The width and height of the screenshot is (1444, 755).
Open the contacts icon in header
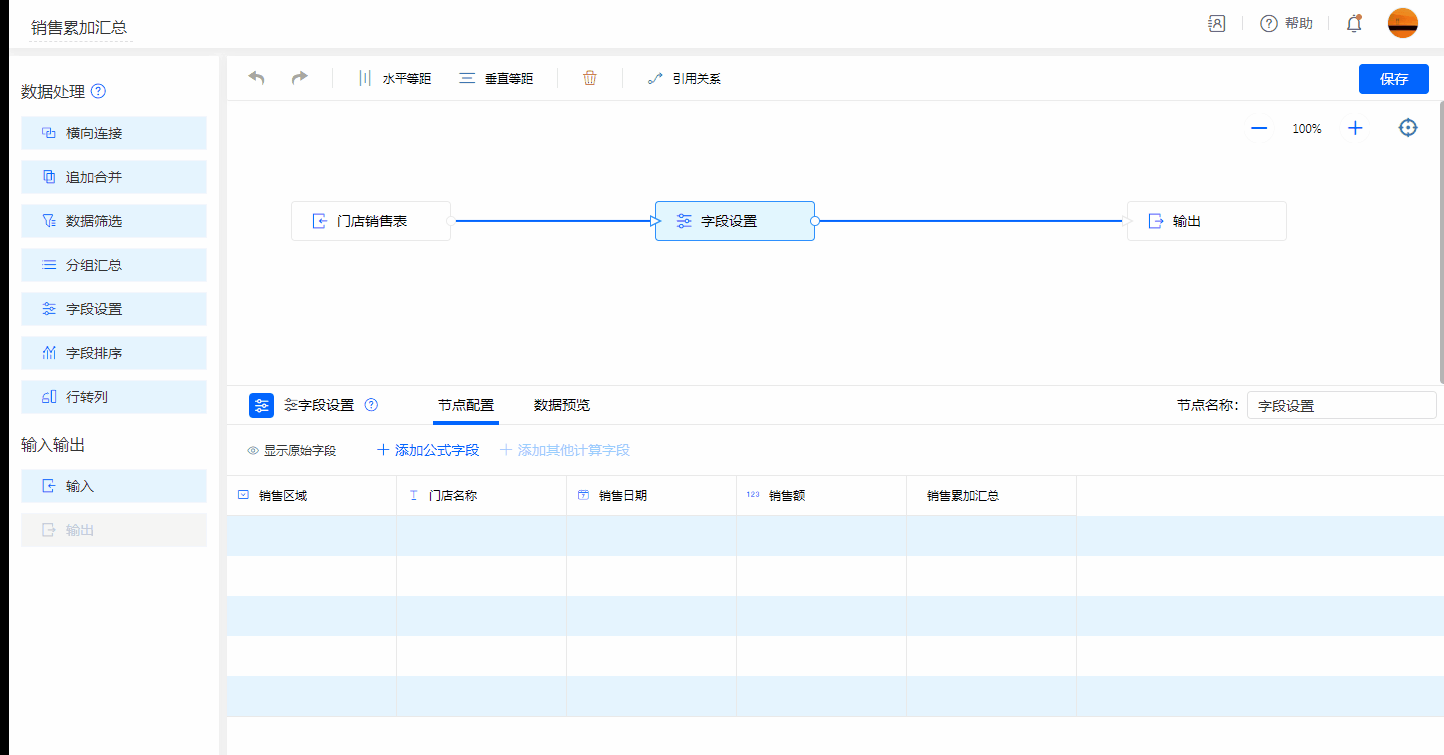[1216, 23]
